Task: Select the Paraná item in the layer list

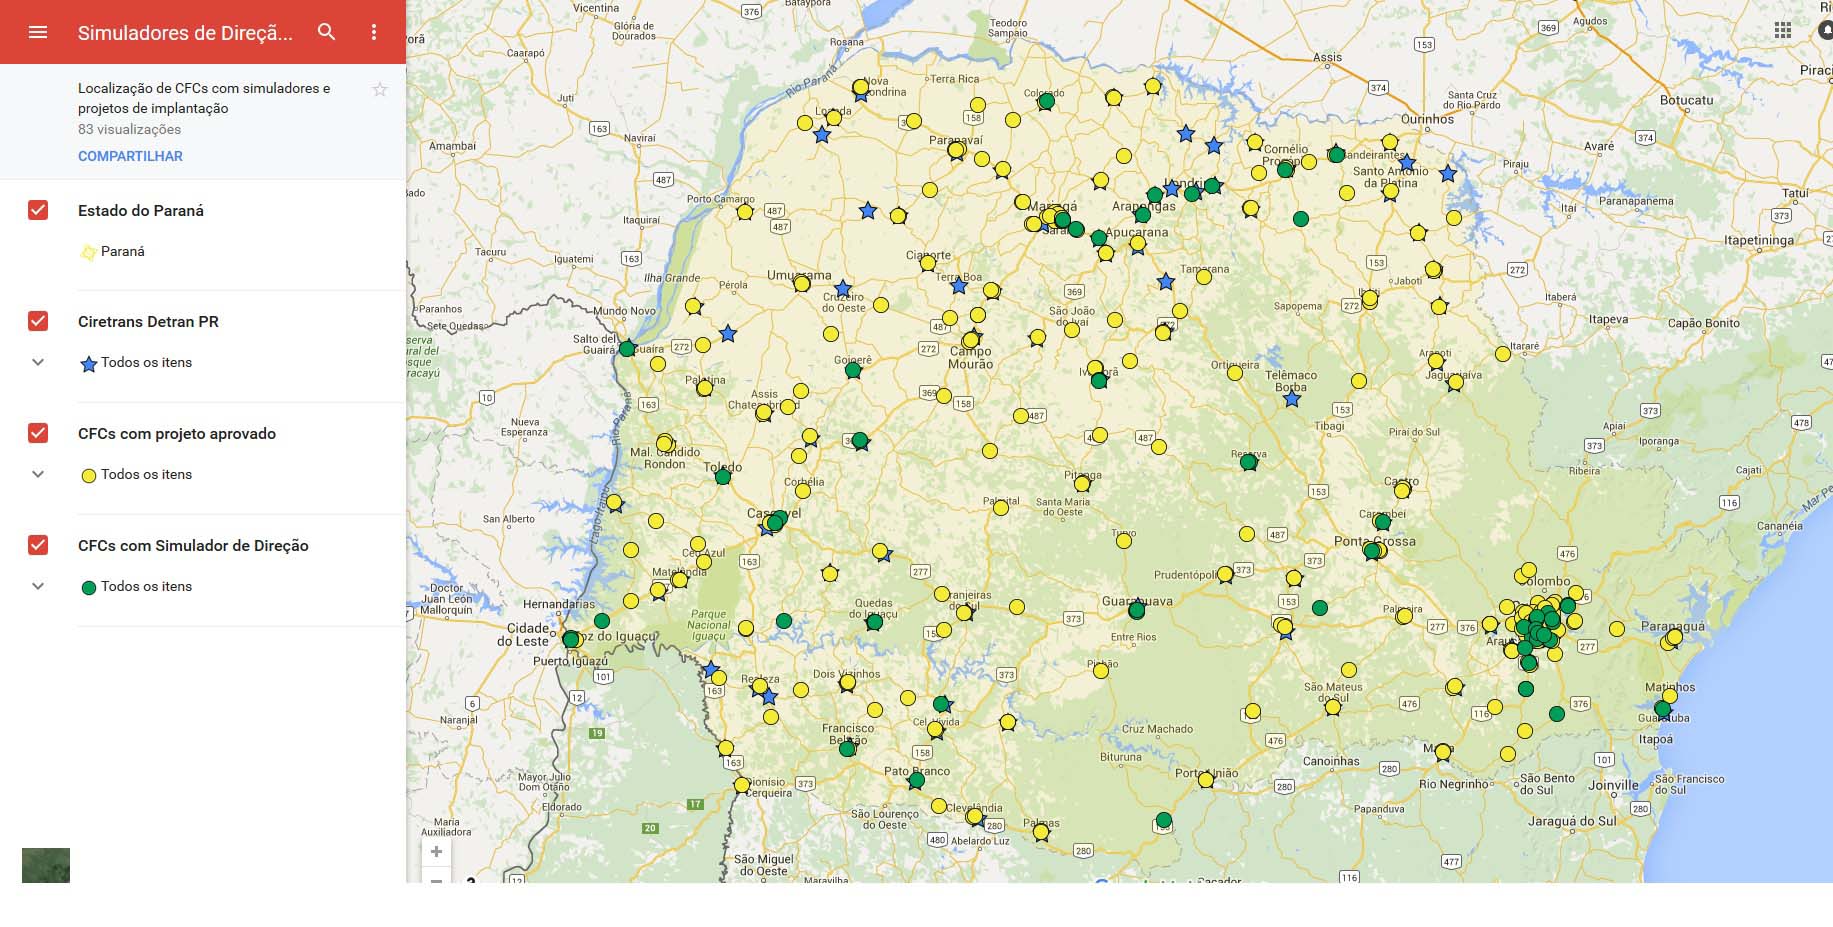Action: pyautogui.click(x=122, y=251)
